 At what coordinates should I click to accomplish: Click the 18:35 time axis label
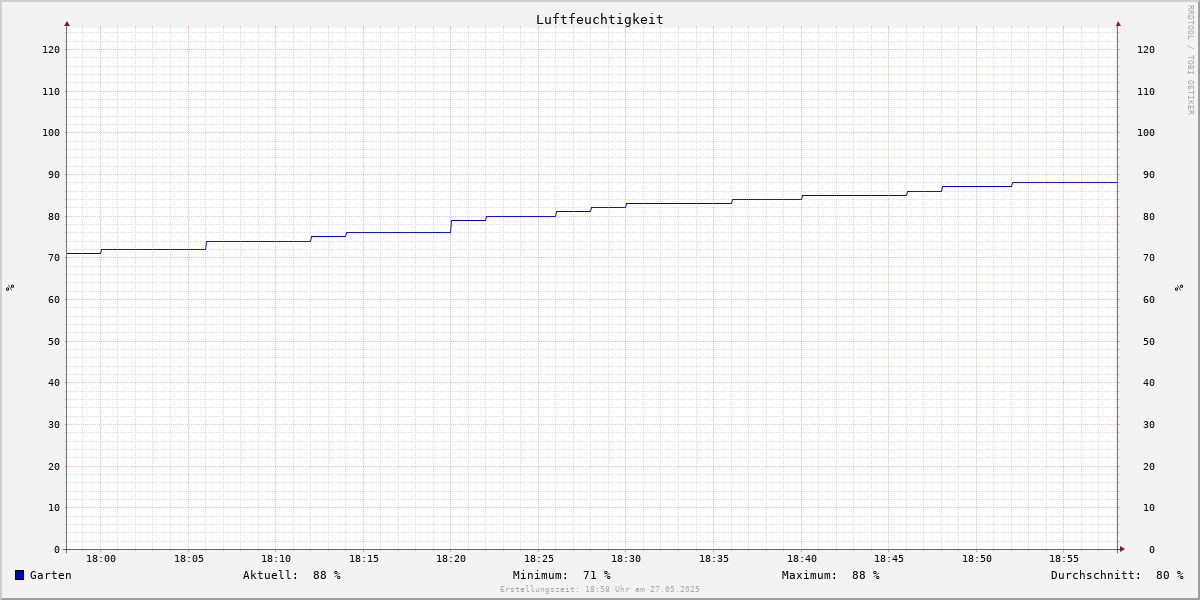(714, 559)
